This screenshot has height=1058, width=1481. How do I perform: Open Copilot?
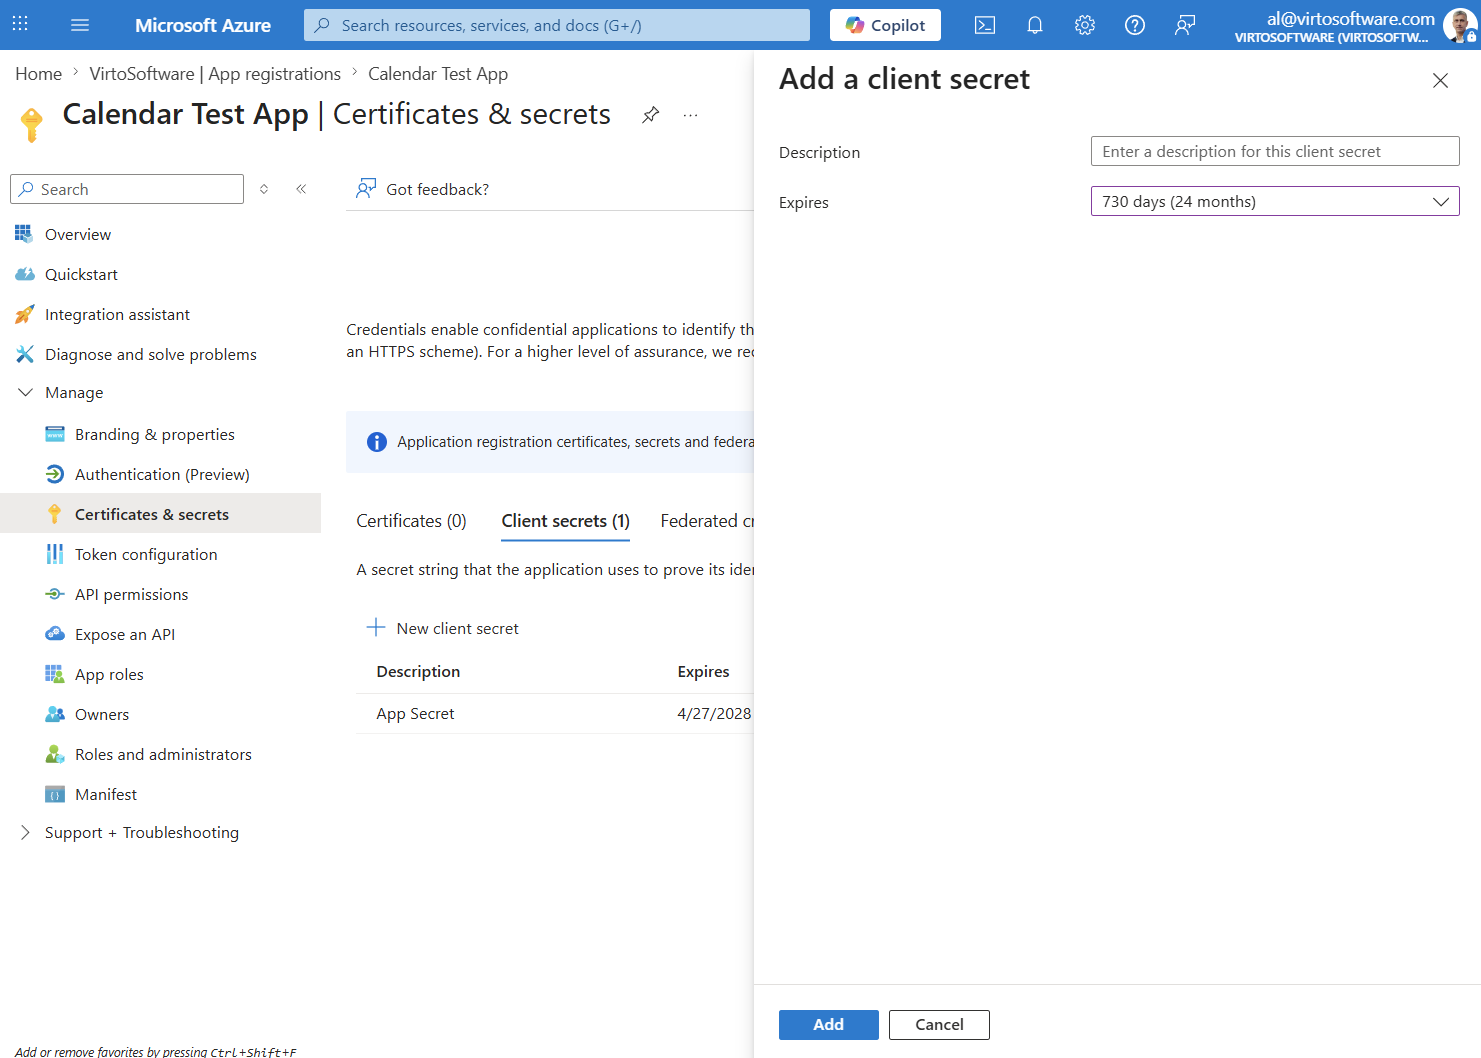point(885,25)
